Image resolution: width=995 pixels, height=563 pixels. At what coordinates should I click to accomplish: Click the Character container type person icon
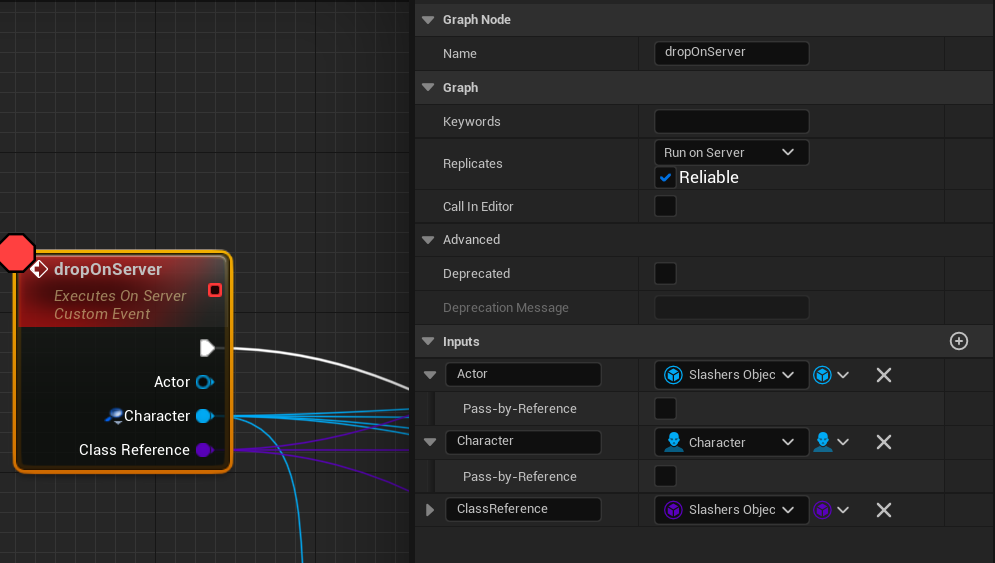822,442
